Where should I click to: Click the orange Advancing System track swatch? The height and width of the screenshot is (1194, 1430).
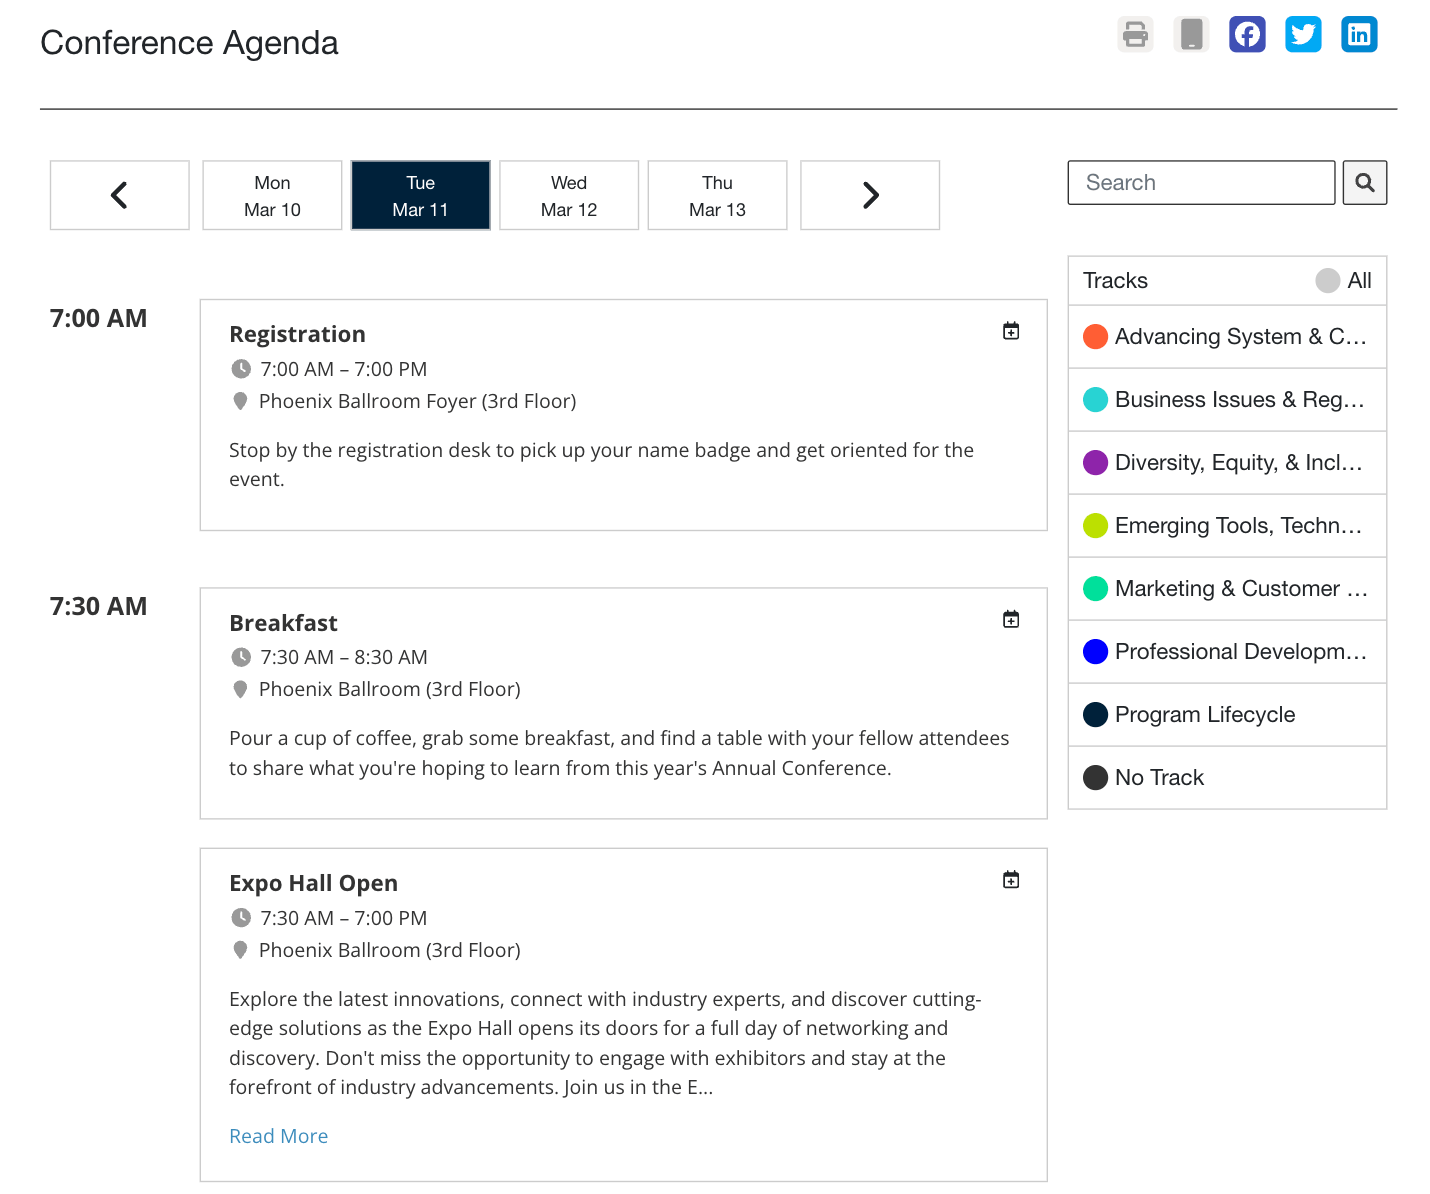click(x=1095, y=337)
